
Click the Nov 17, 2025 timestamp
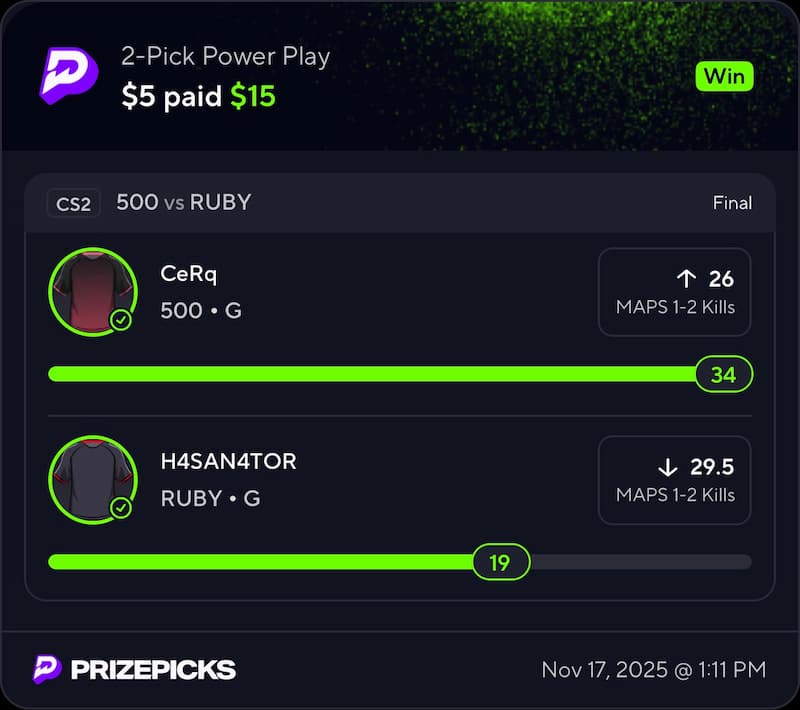click(x=654, y=669)
